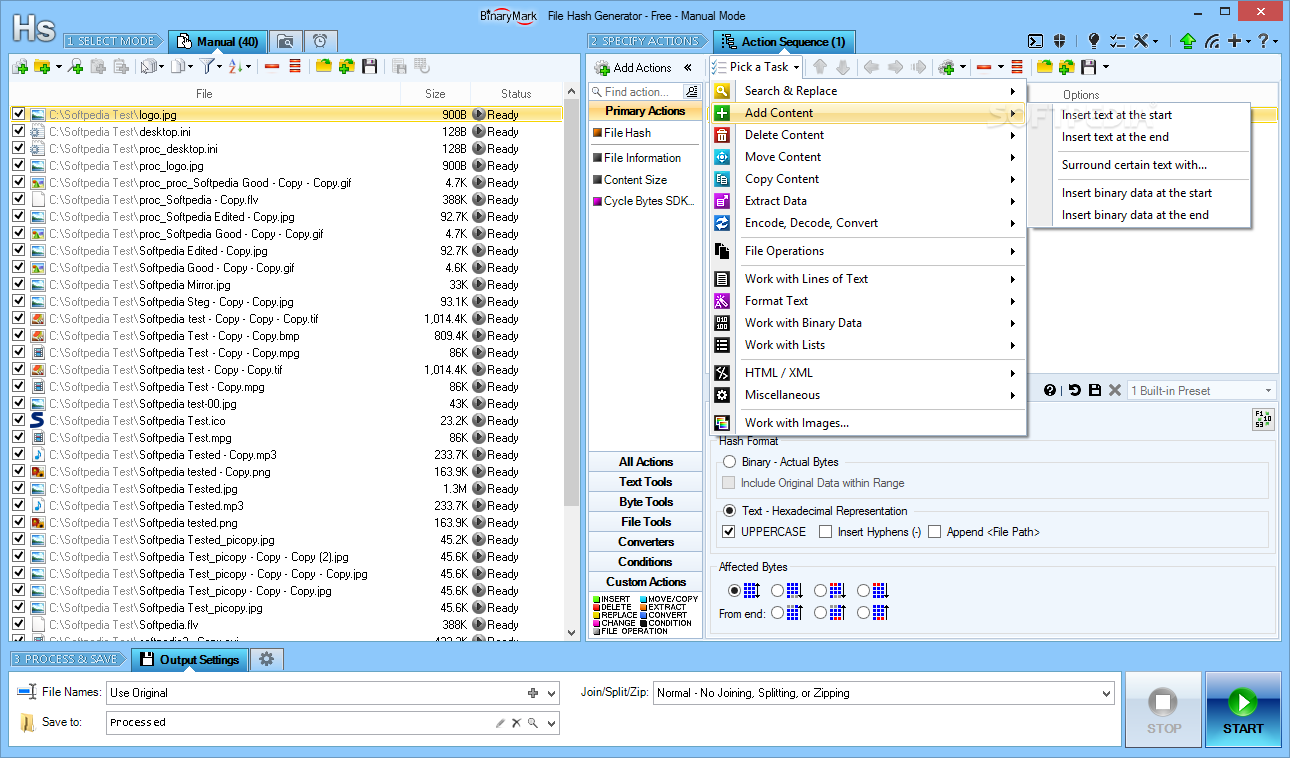Screen dimensions: 1290x758
Task: Uncheck the Softpedia Mirror.jpg checkbox
Action: [18, 284]
